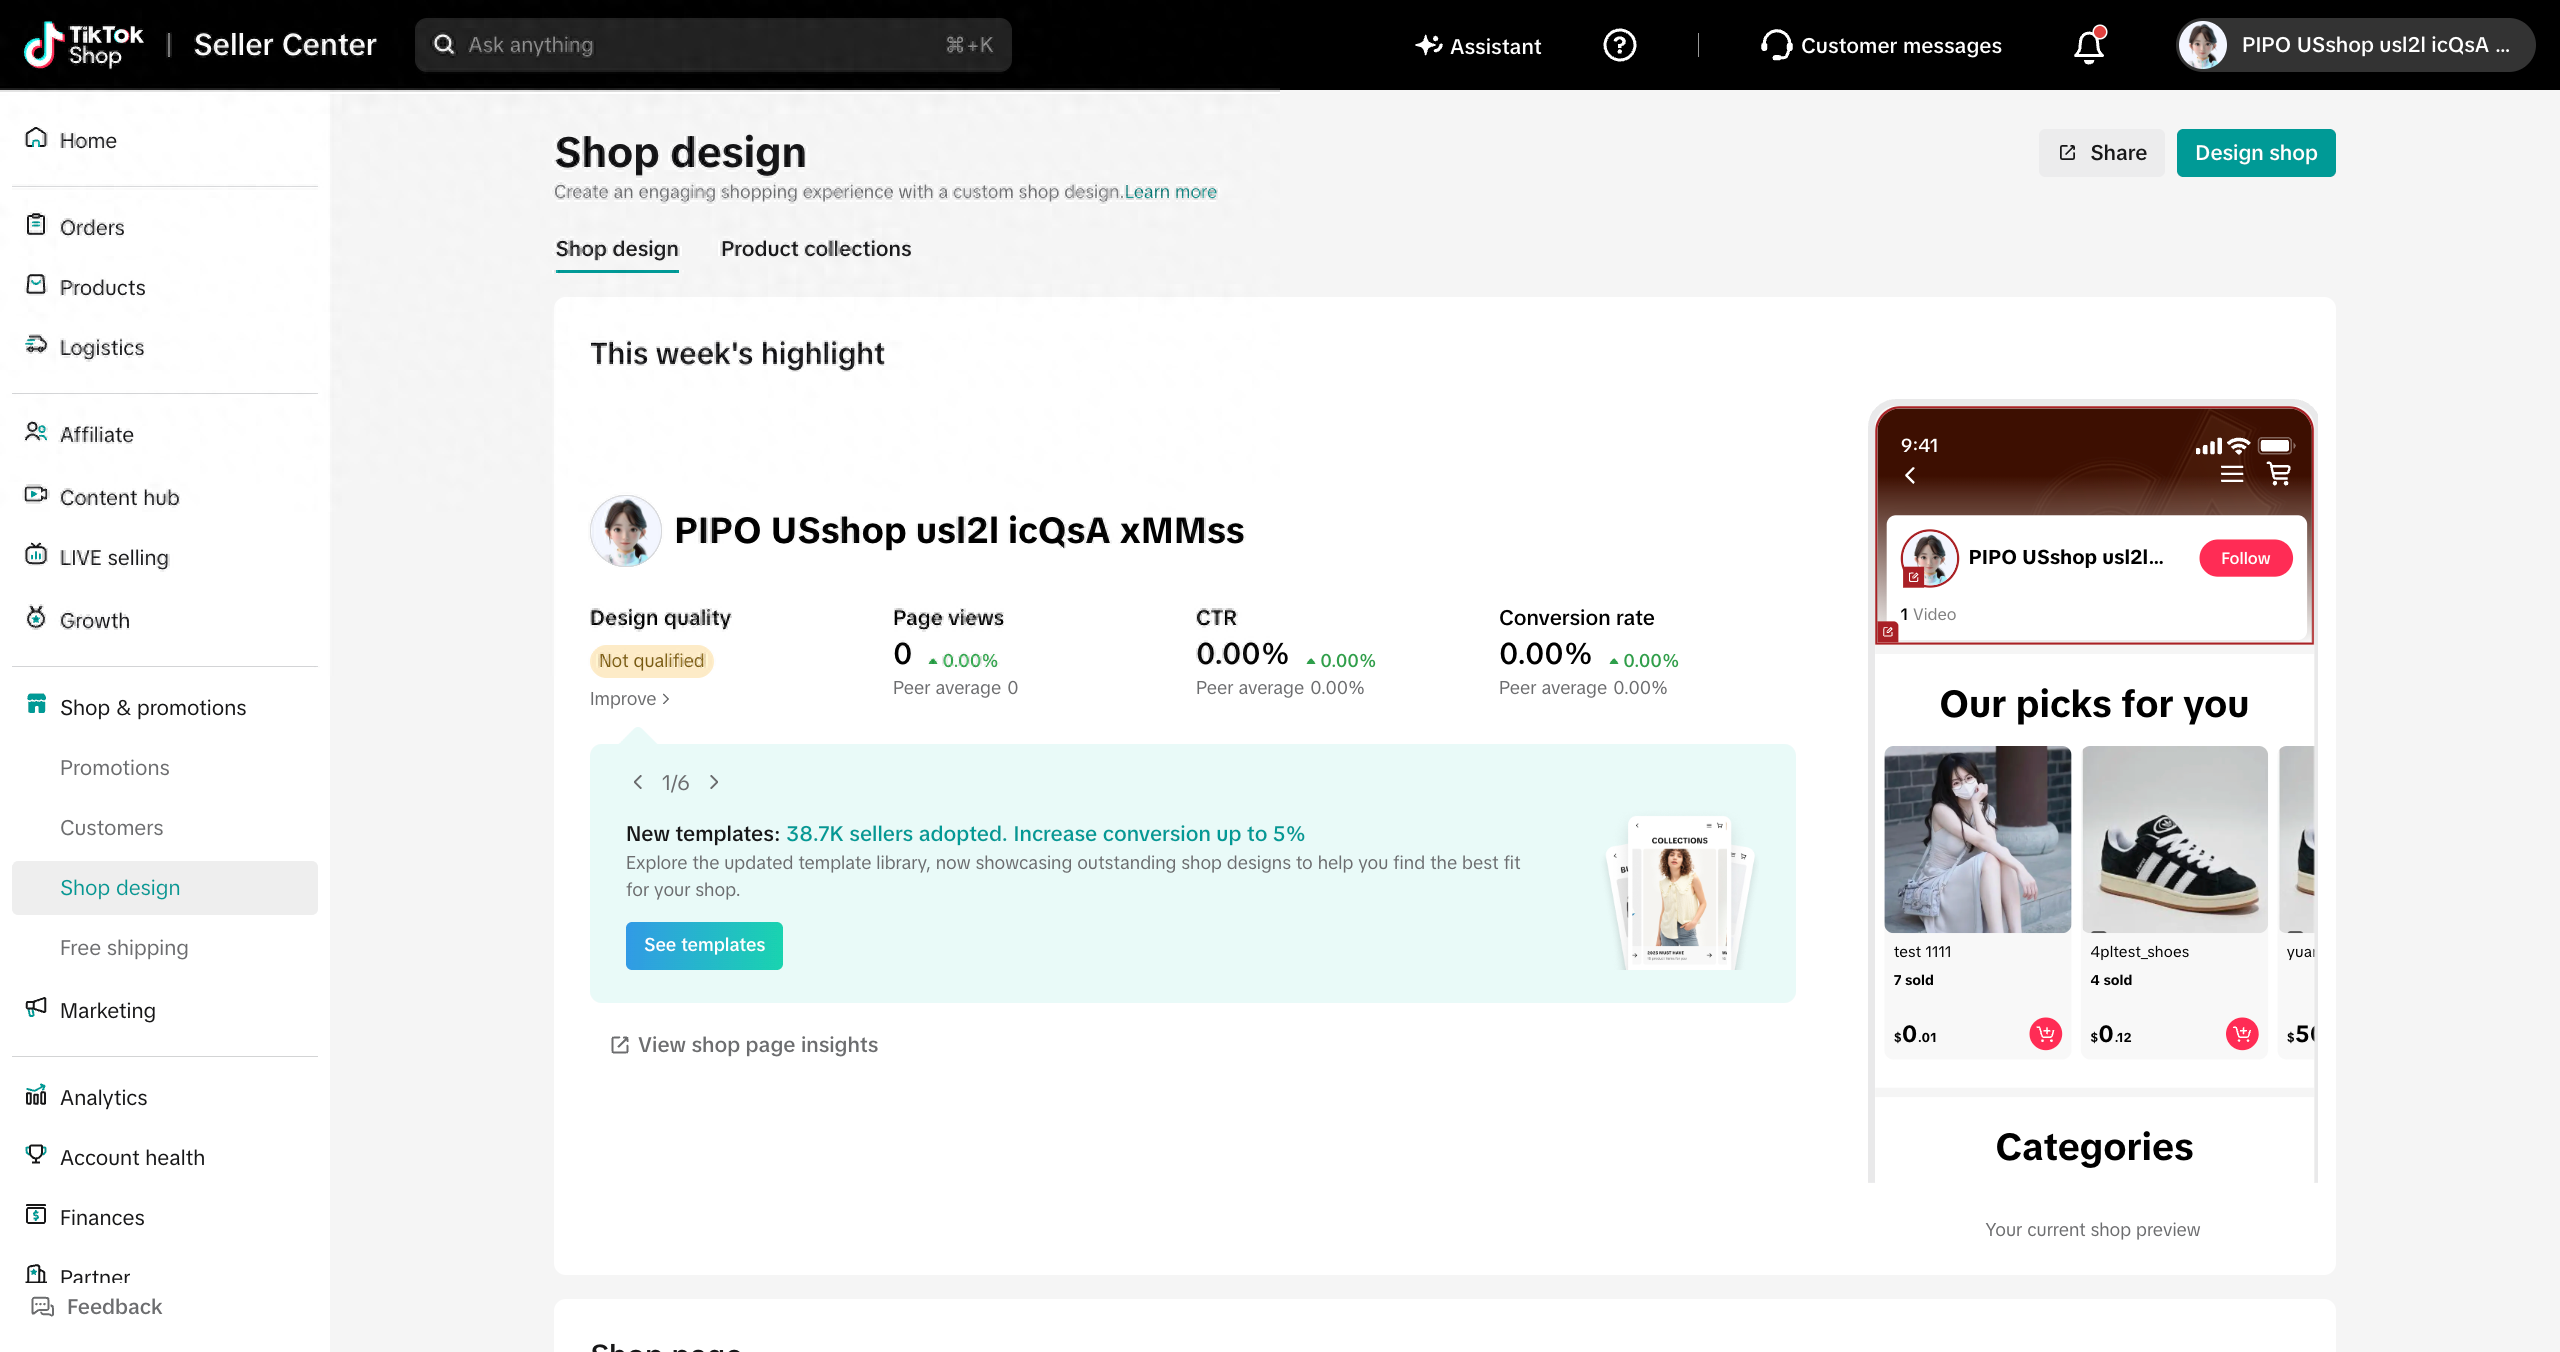The height and width of the screenshot is (1352, 2560).
Task: Click the test 1111 product thumbnail
Action: pyautogui.click(x=1977, y=839)
